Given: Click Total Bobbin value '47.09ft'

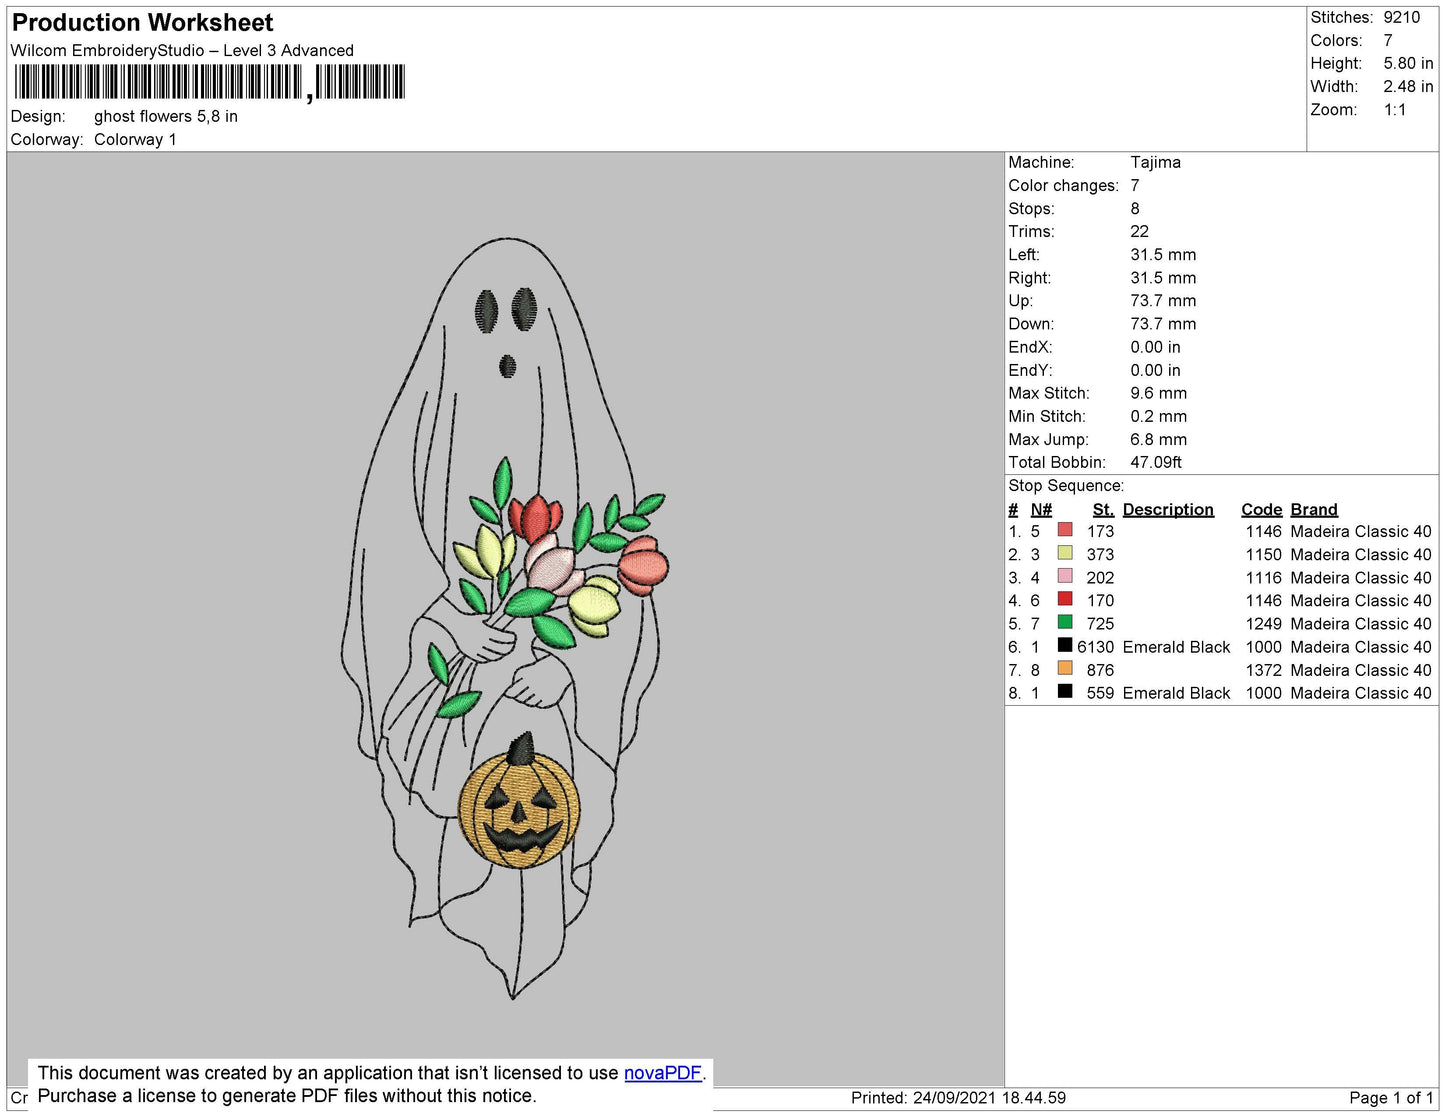Looking at the screenshot, I should tap(1156, 462).
